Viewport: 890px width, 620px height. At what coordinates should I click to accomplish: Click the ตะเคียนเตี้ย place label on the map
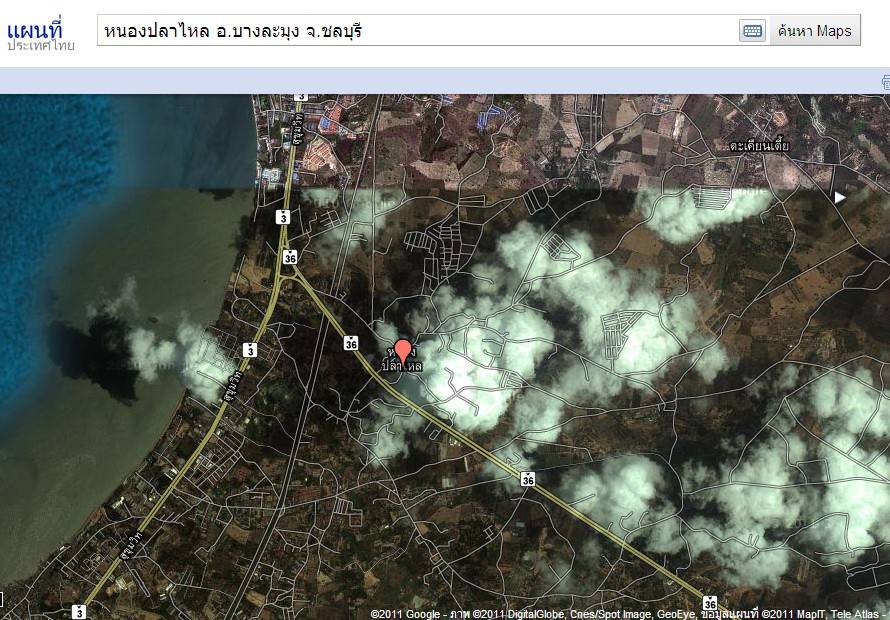(x=759, y=146)
